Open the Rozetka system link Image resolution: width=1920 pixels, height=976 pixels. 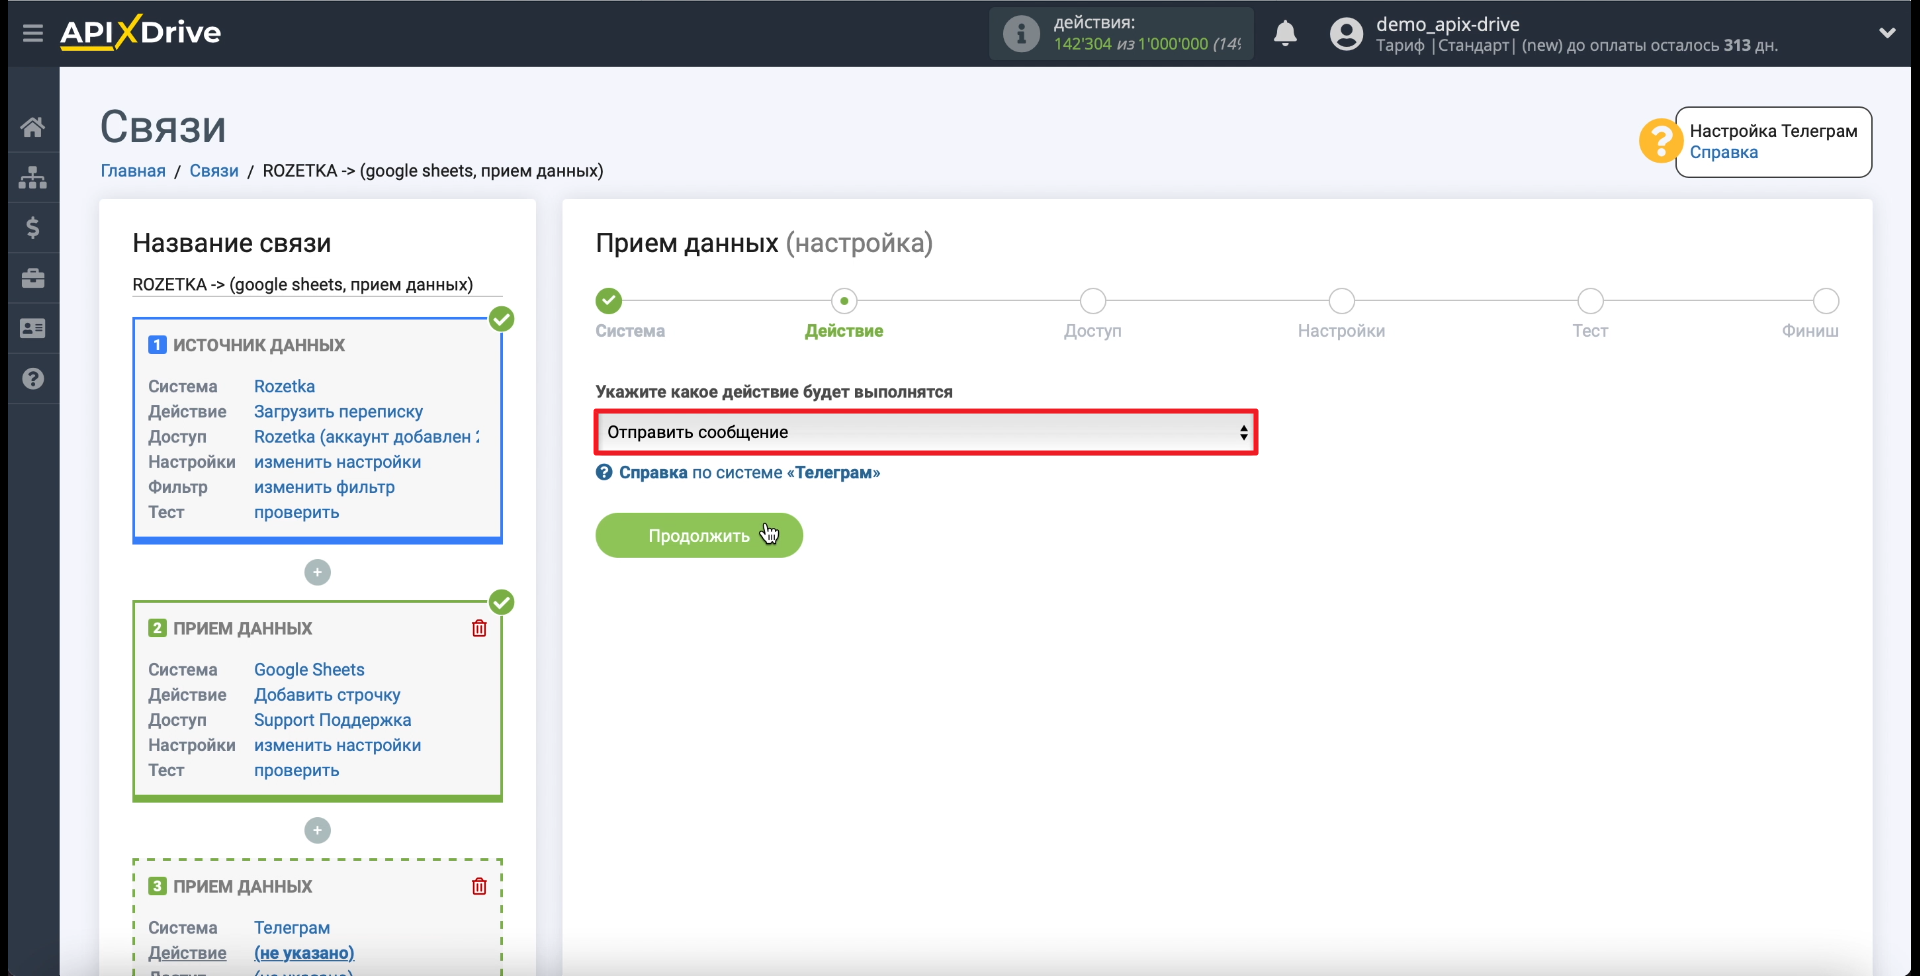(x=284, y=386)
